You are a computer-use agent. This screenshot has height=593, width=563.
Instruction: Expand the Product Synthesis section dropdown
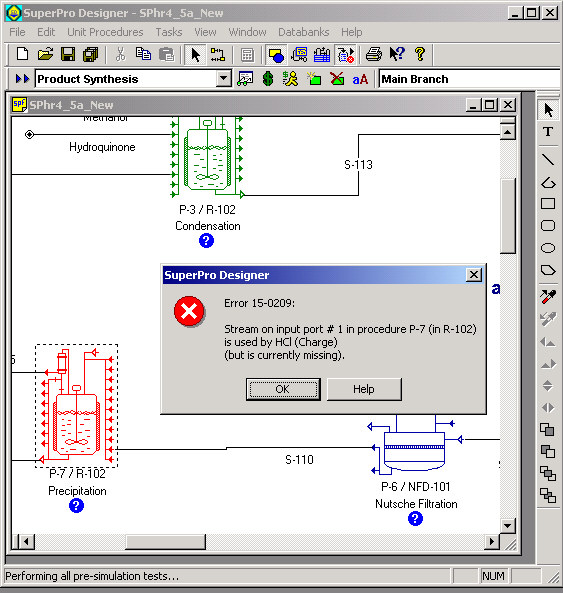coord(224,79)
